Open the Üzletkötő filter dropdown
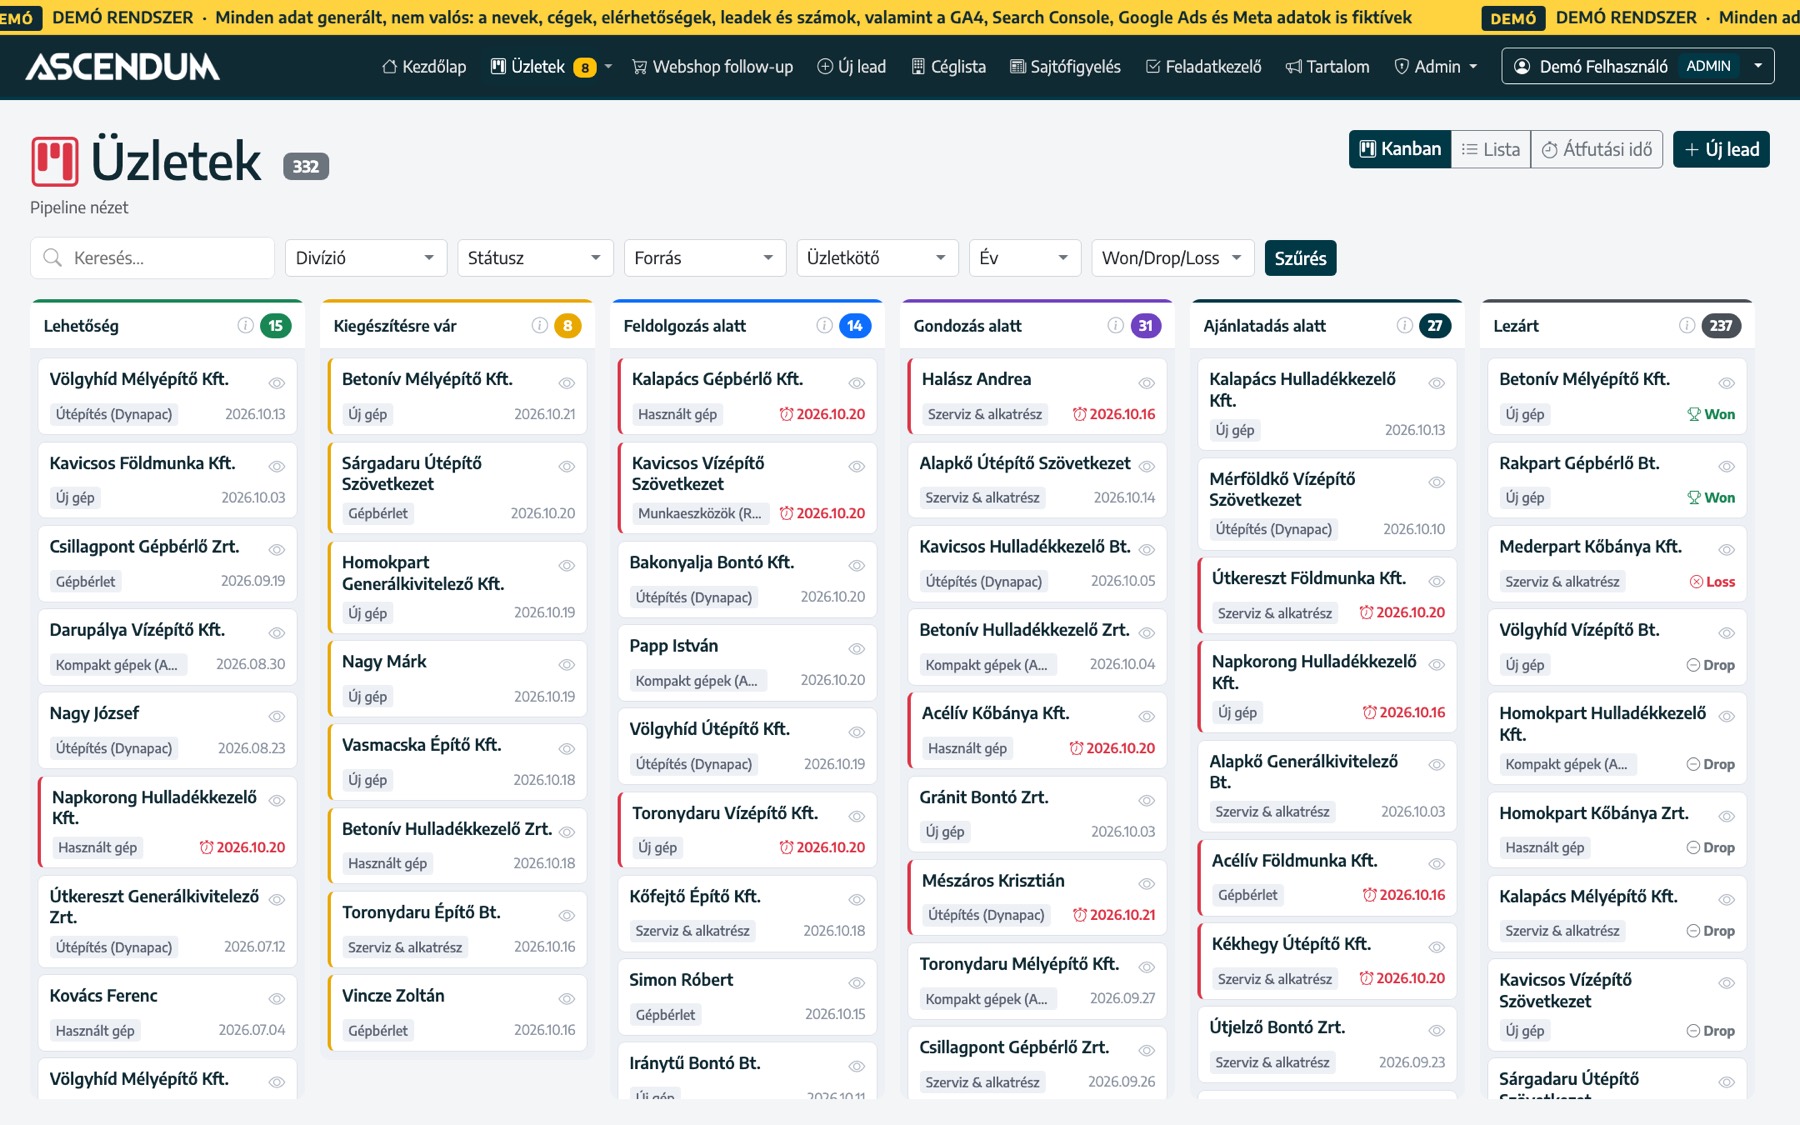1800x1125 pixels. [877, 258]
